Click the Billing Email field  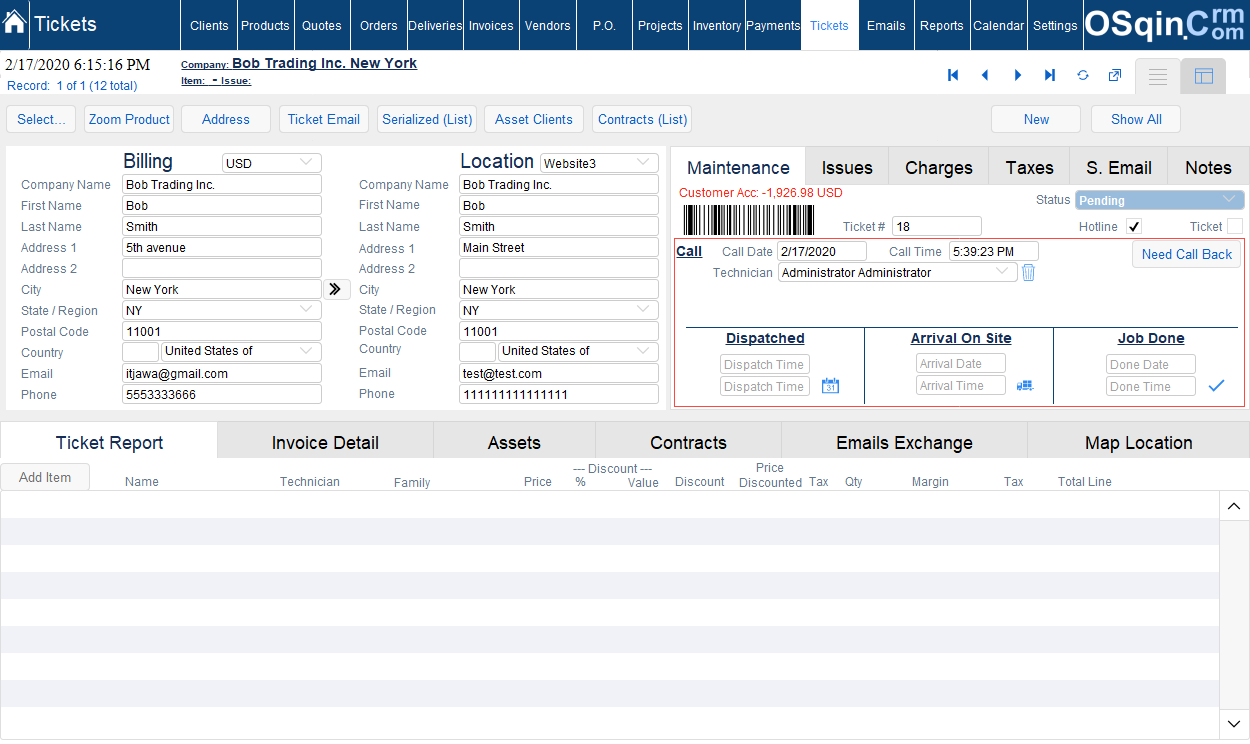click(x=222, y=373)
